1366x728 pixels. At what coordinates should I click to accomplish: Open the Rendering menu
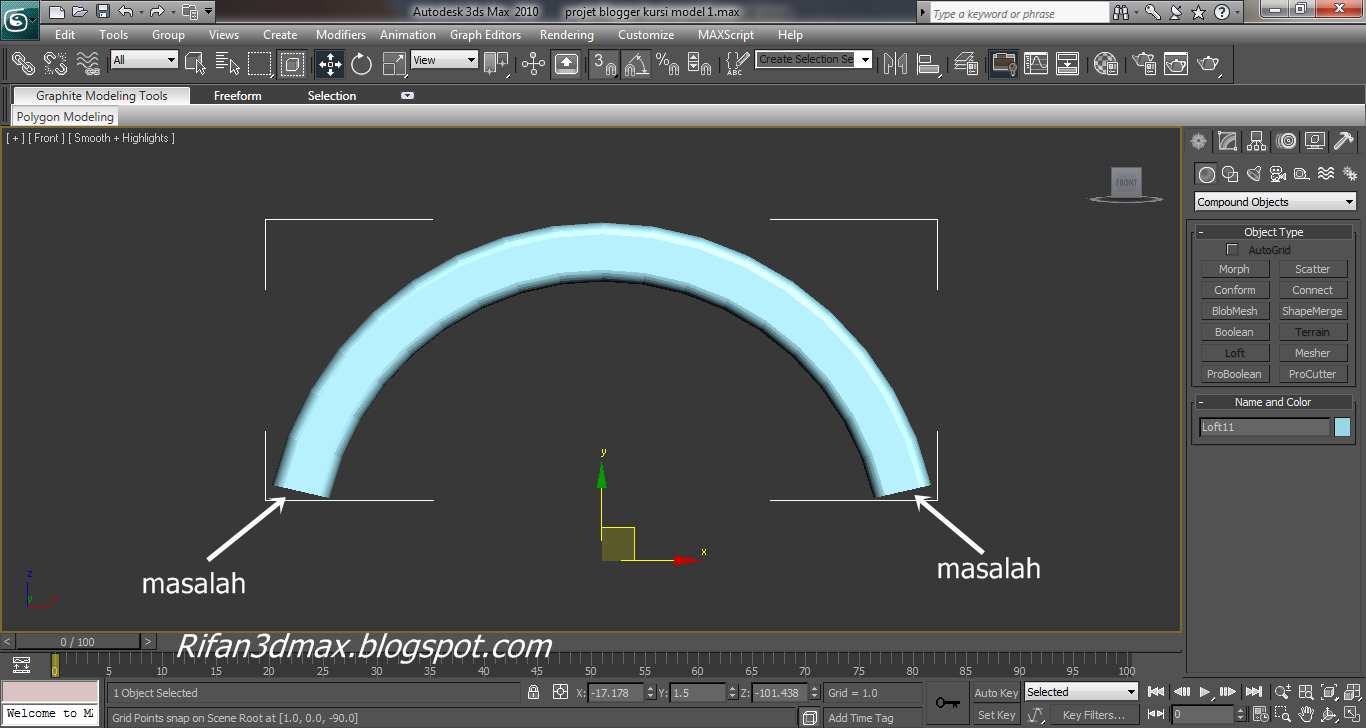[x=566, y=34]
